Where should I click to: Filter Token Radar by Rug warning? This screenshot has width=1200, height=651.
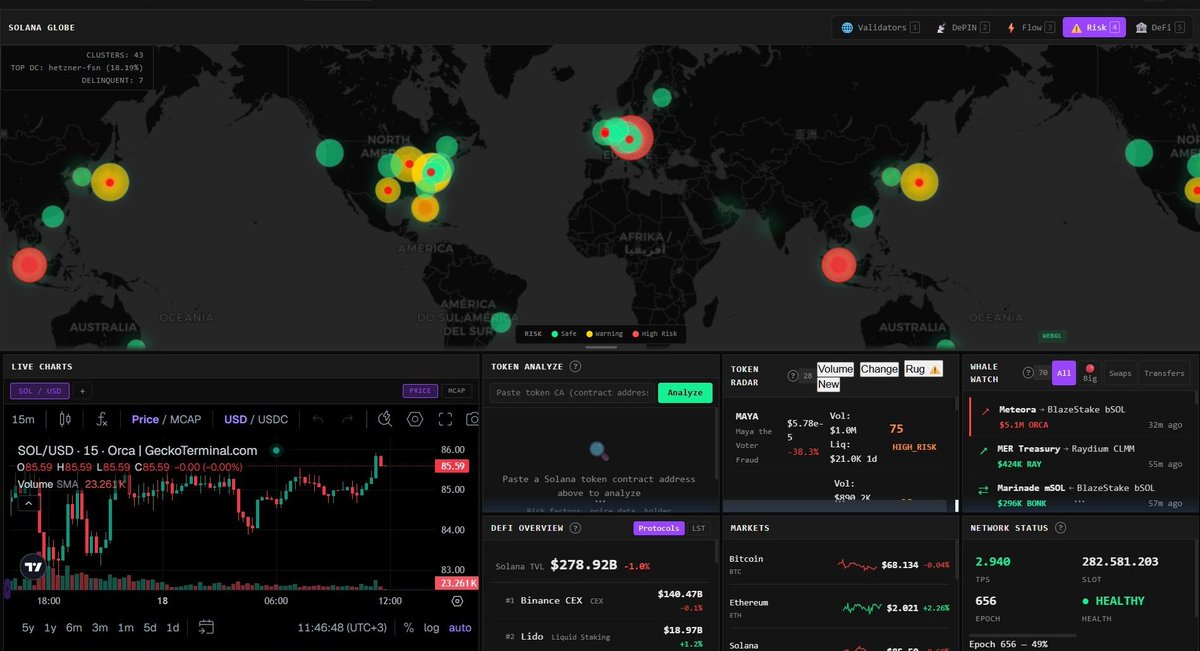(x=923, y=369)
